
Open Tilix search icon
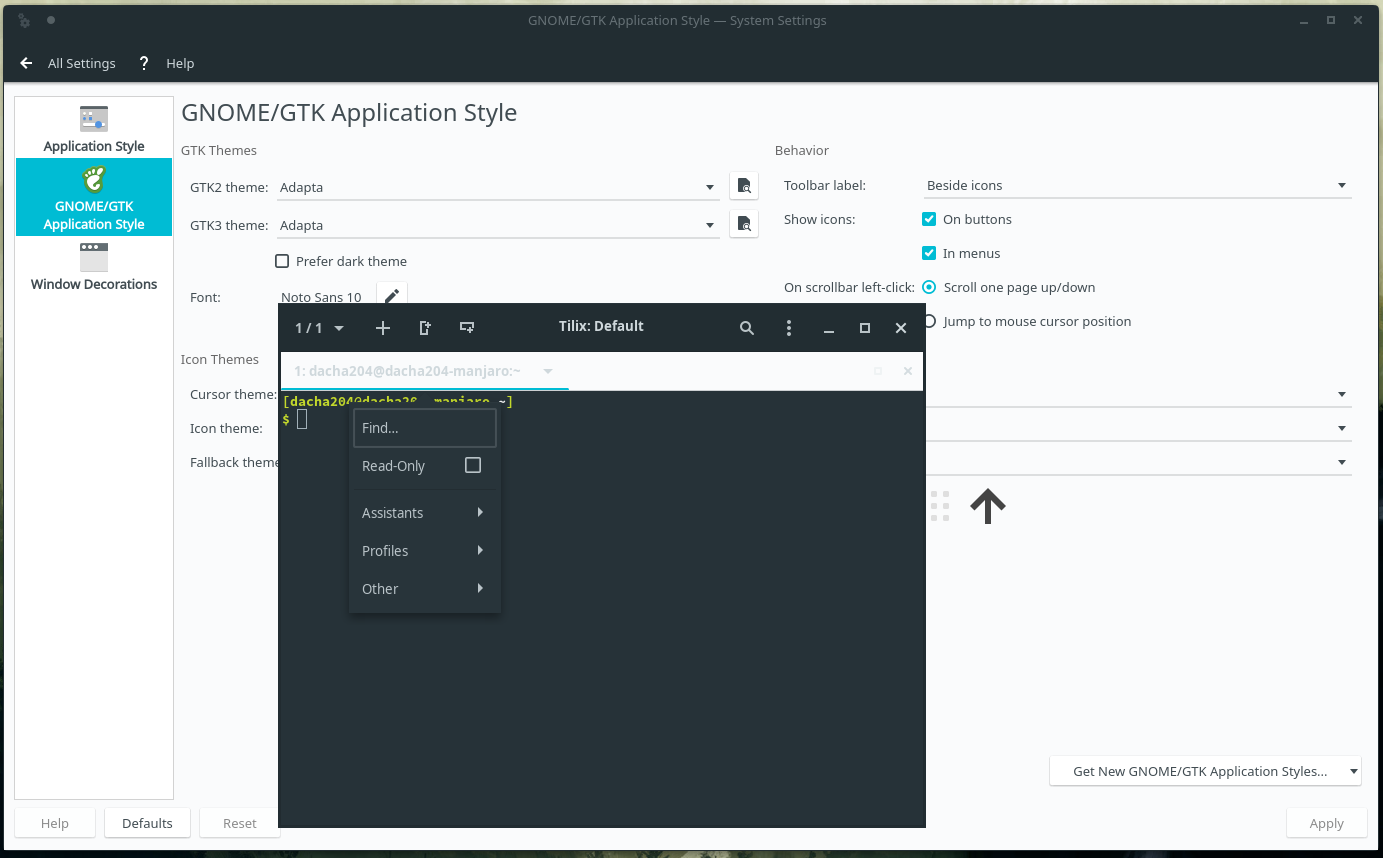(x=747, y=328)
